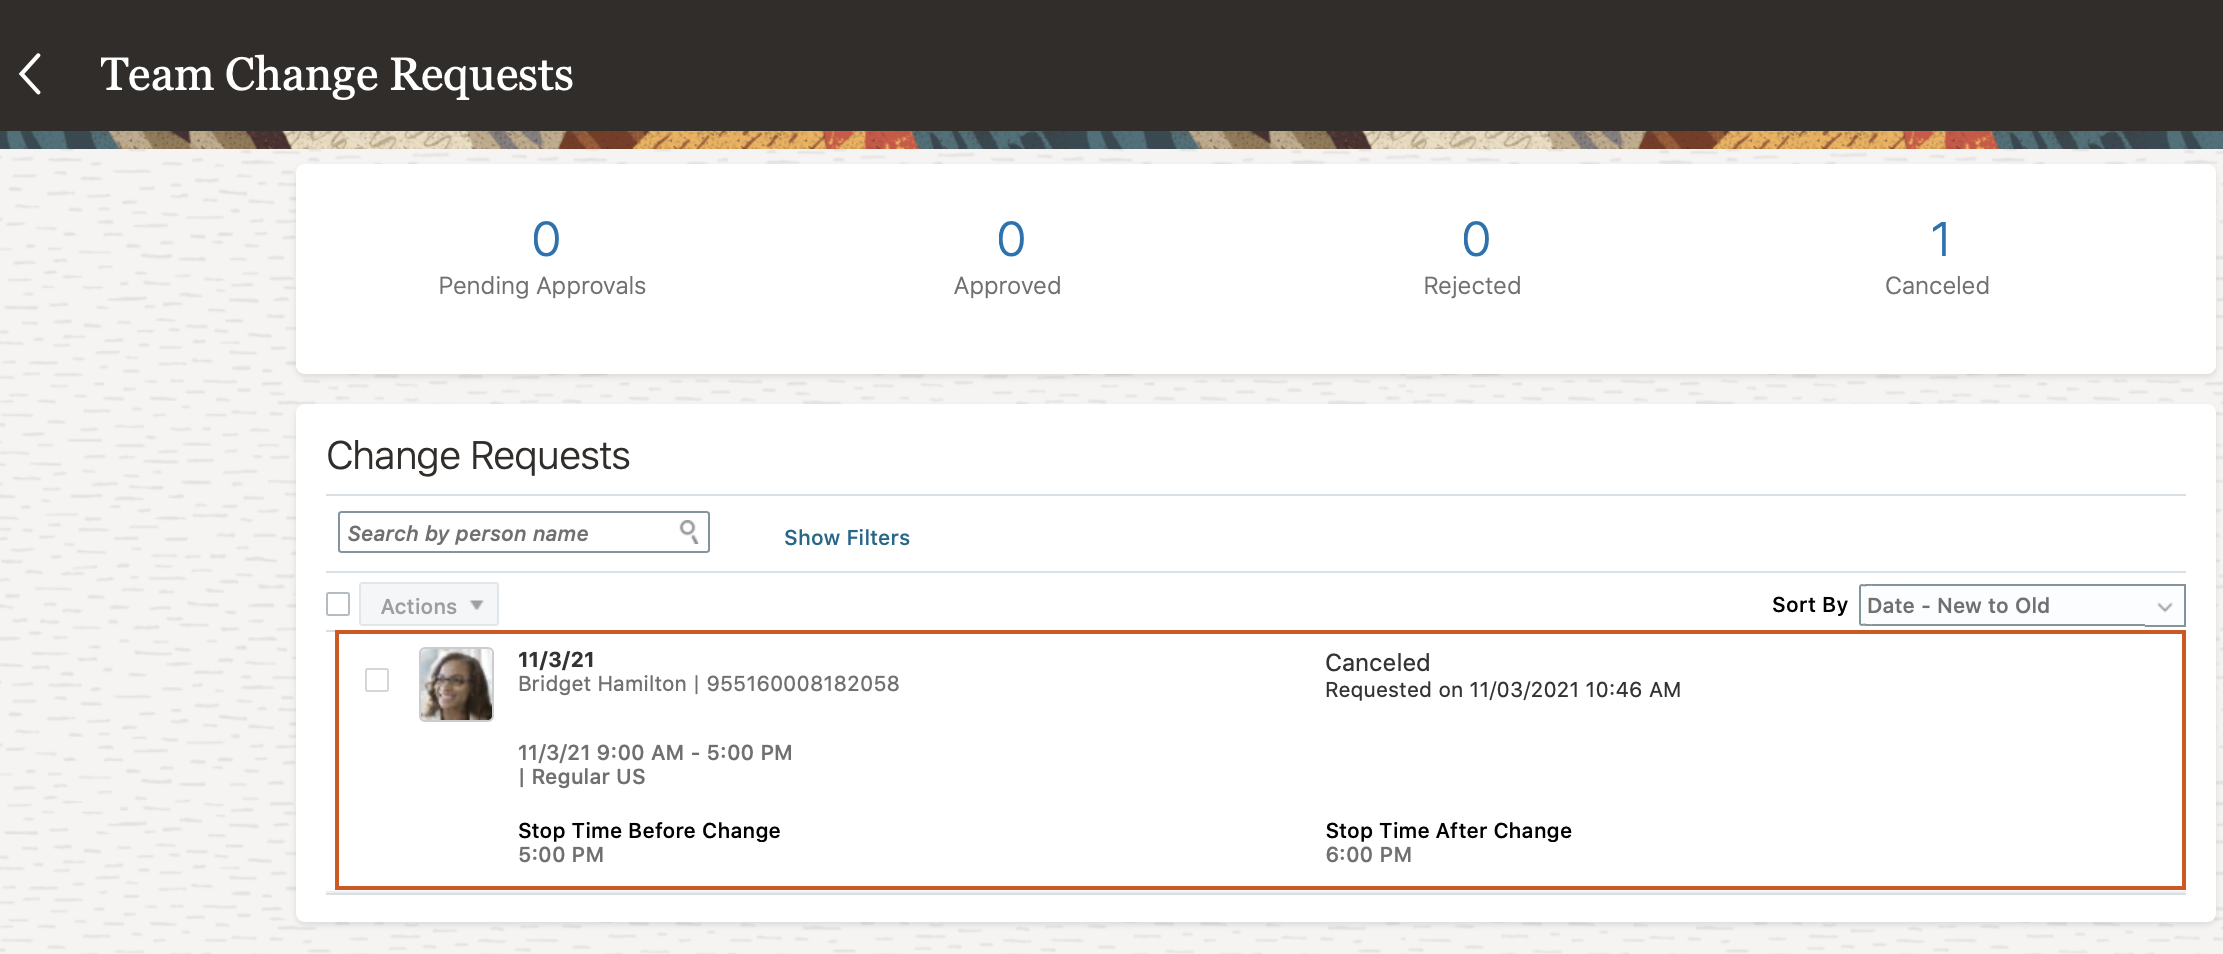Open the Actions dropdown menu
This screenshot has height=954, width=2223.
(429, 605)
